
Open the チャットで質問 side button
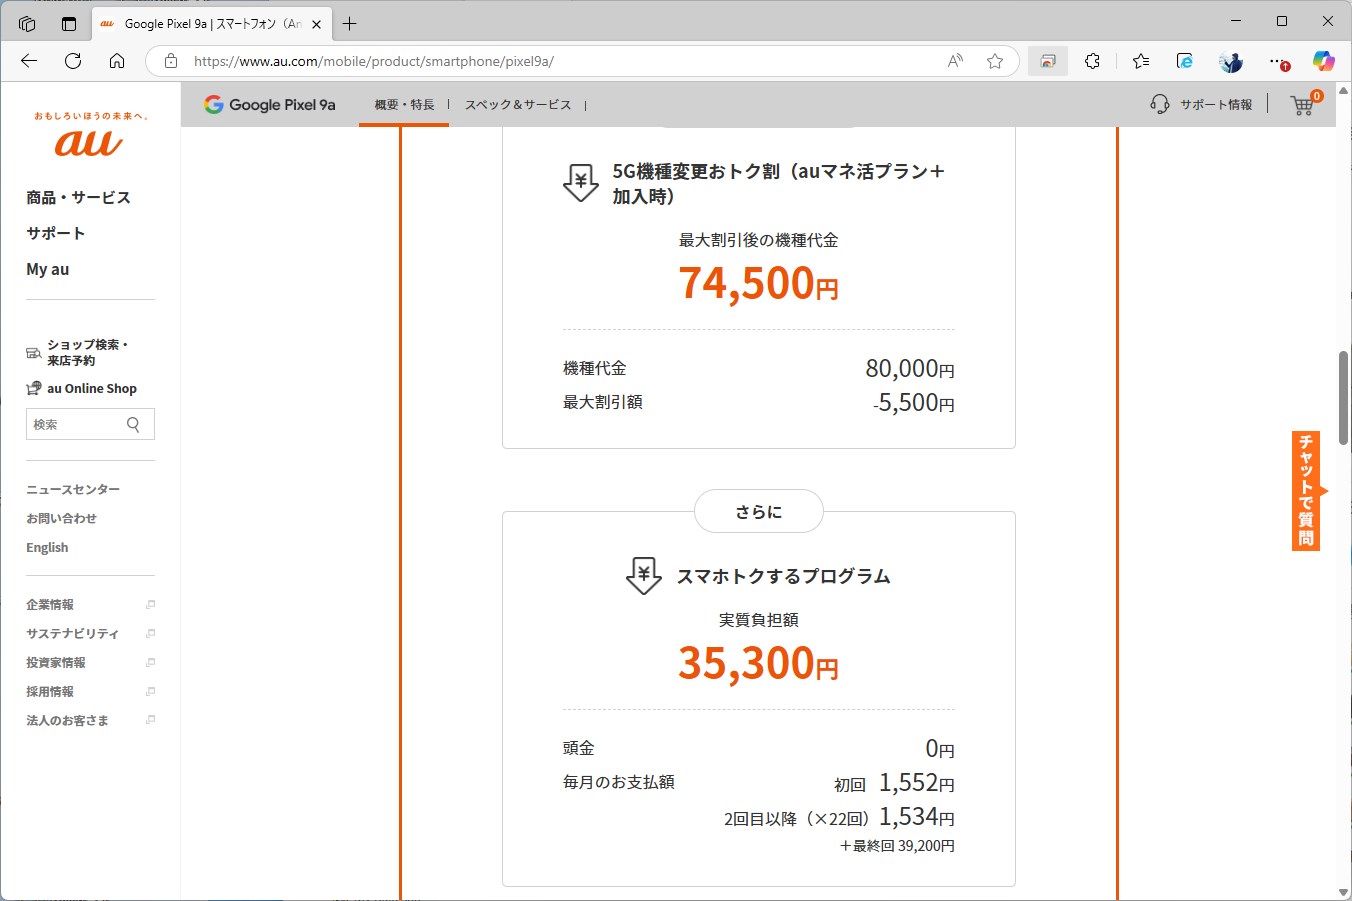tap(1306, 491)
